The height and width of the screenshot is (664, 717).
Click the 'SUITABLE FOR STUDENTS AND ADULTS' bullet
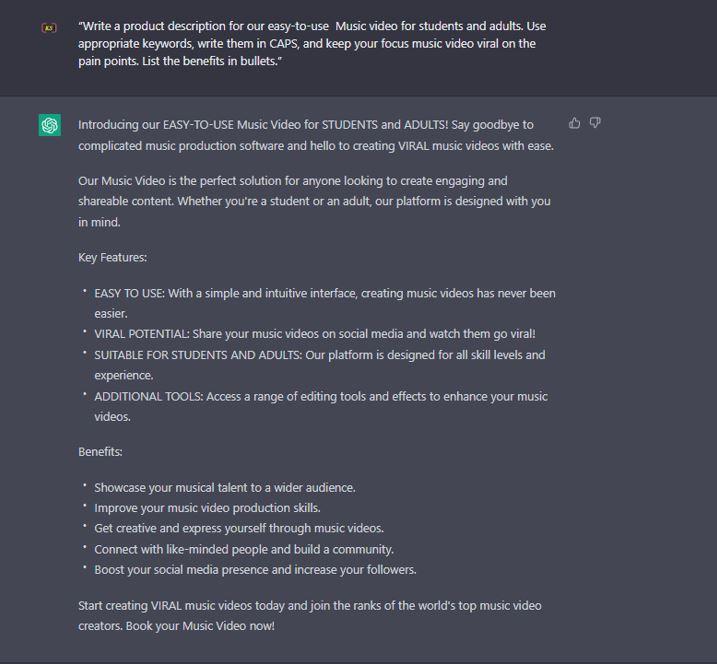tap(320, 365)
